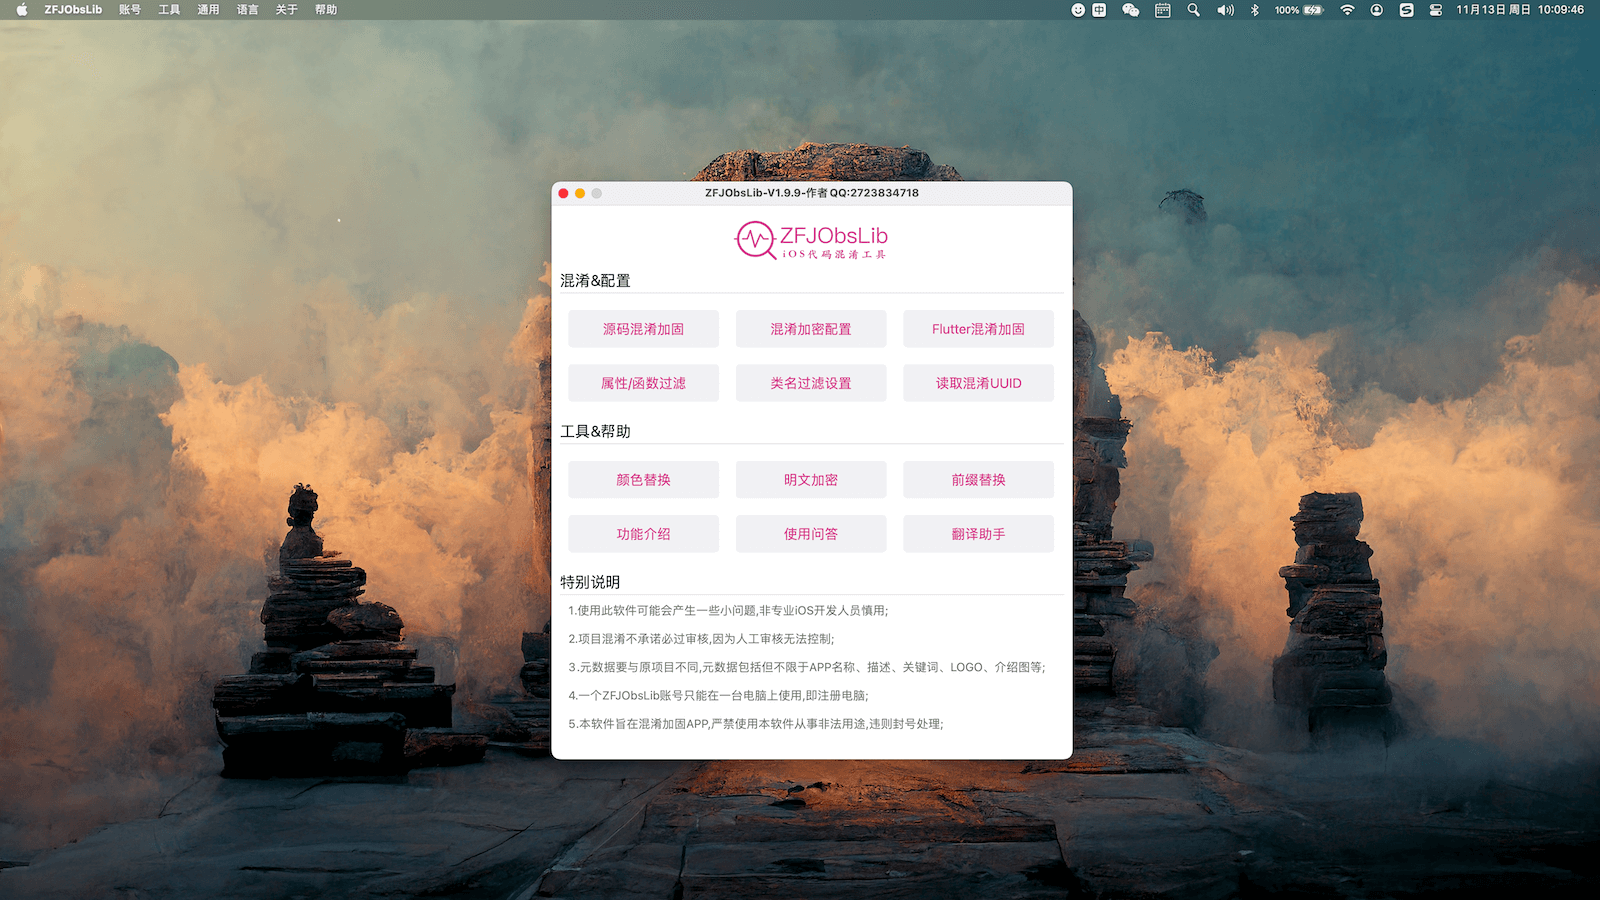Screen dimensions: 1600x900
Task: Open the 颜色替换 tool
Action: pyautogui.click(x=643, y=480)
